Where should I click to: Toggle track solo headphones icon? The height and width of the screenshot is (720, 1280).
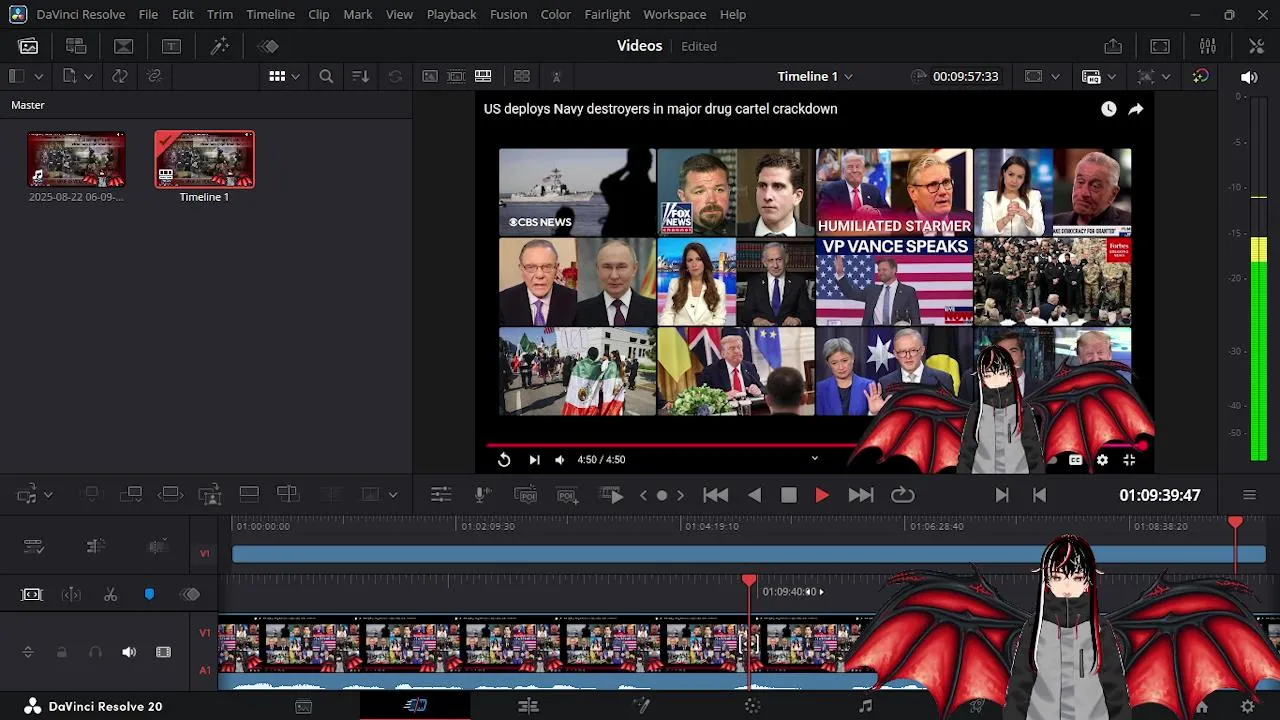(x=95, y=652)
